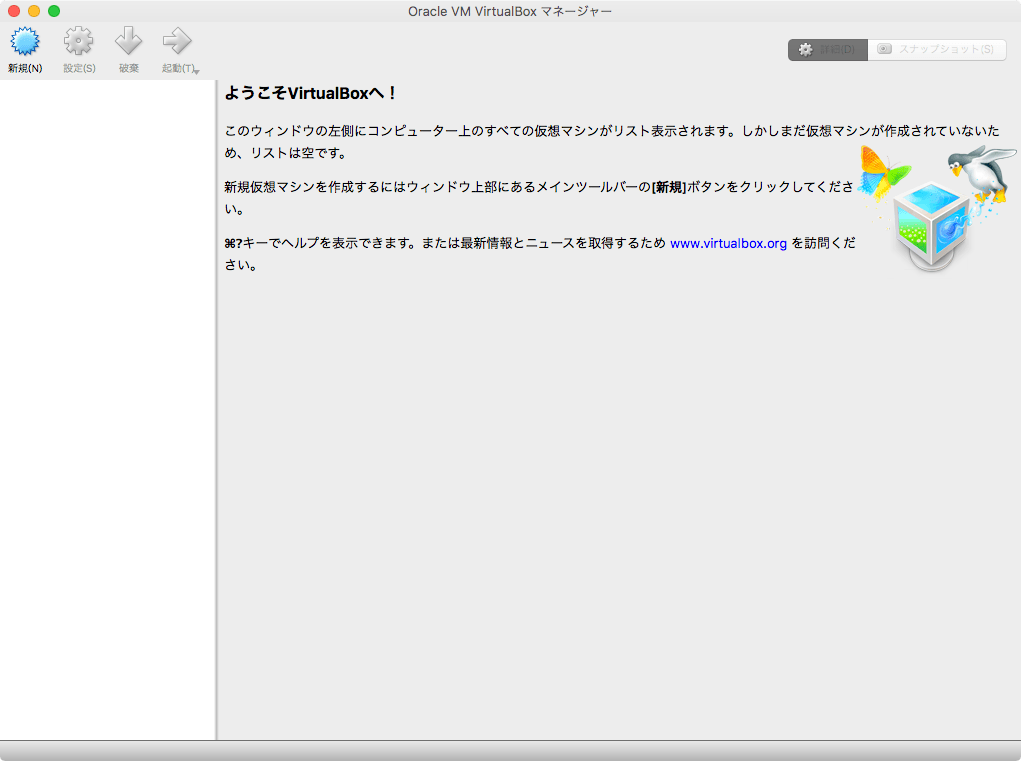Minimize the window using the yellow button
1021x761 pixels.
[34, 11]
